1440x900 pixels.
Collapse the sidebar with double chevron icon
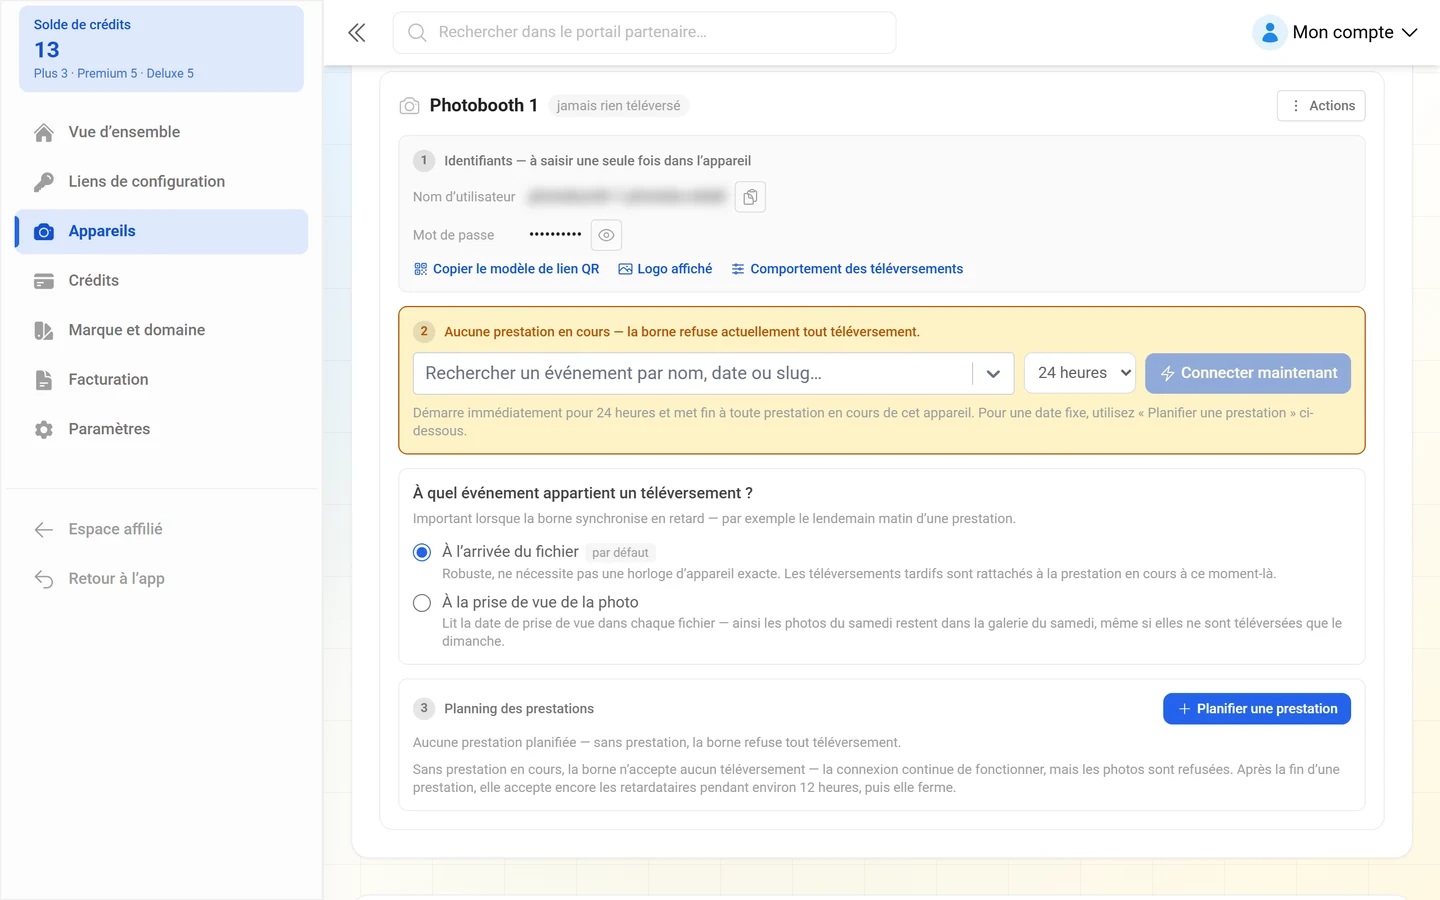(x=356, y=32)
